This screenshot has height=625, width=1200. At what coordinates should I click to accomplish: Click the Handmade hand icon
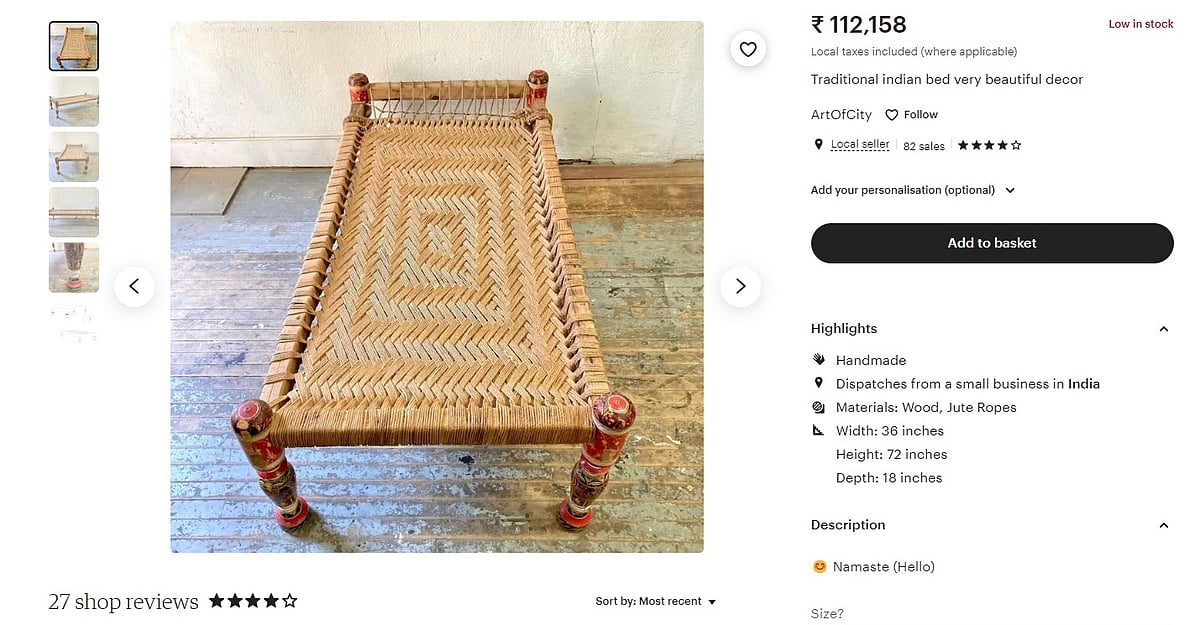coord(819,360)
